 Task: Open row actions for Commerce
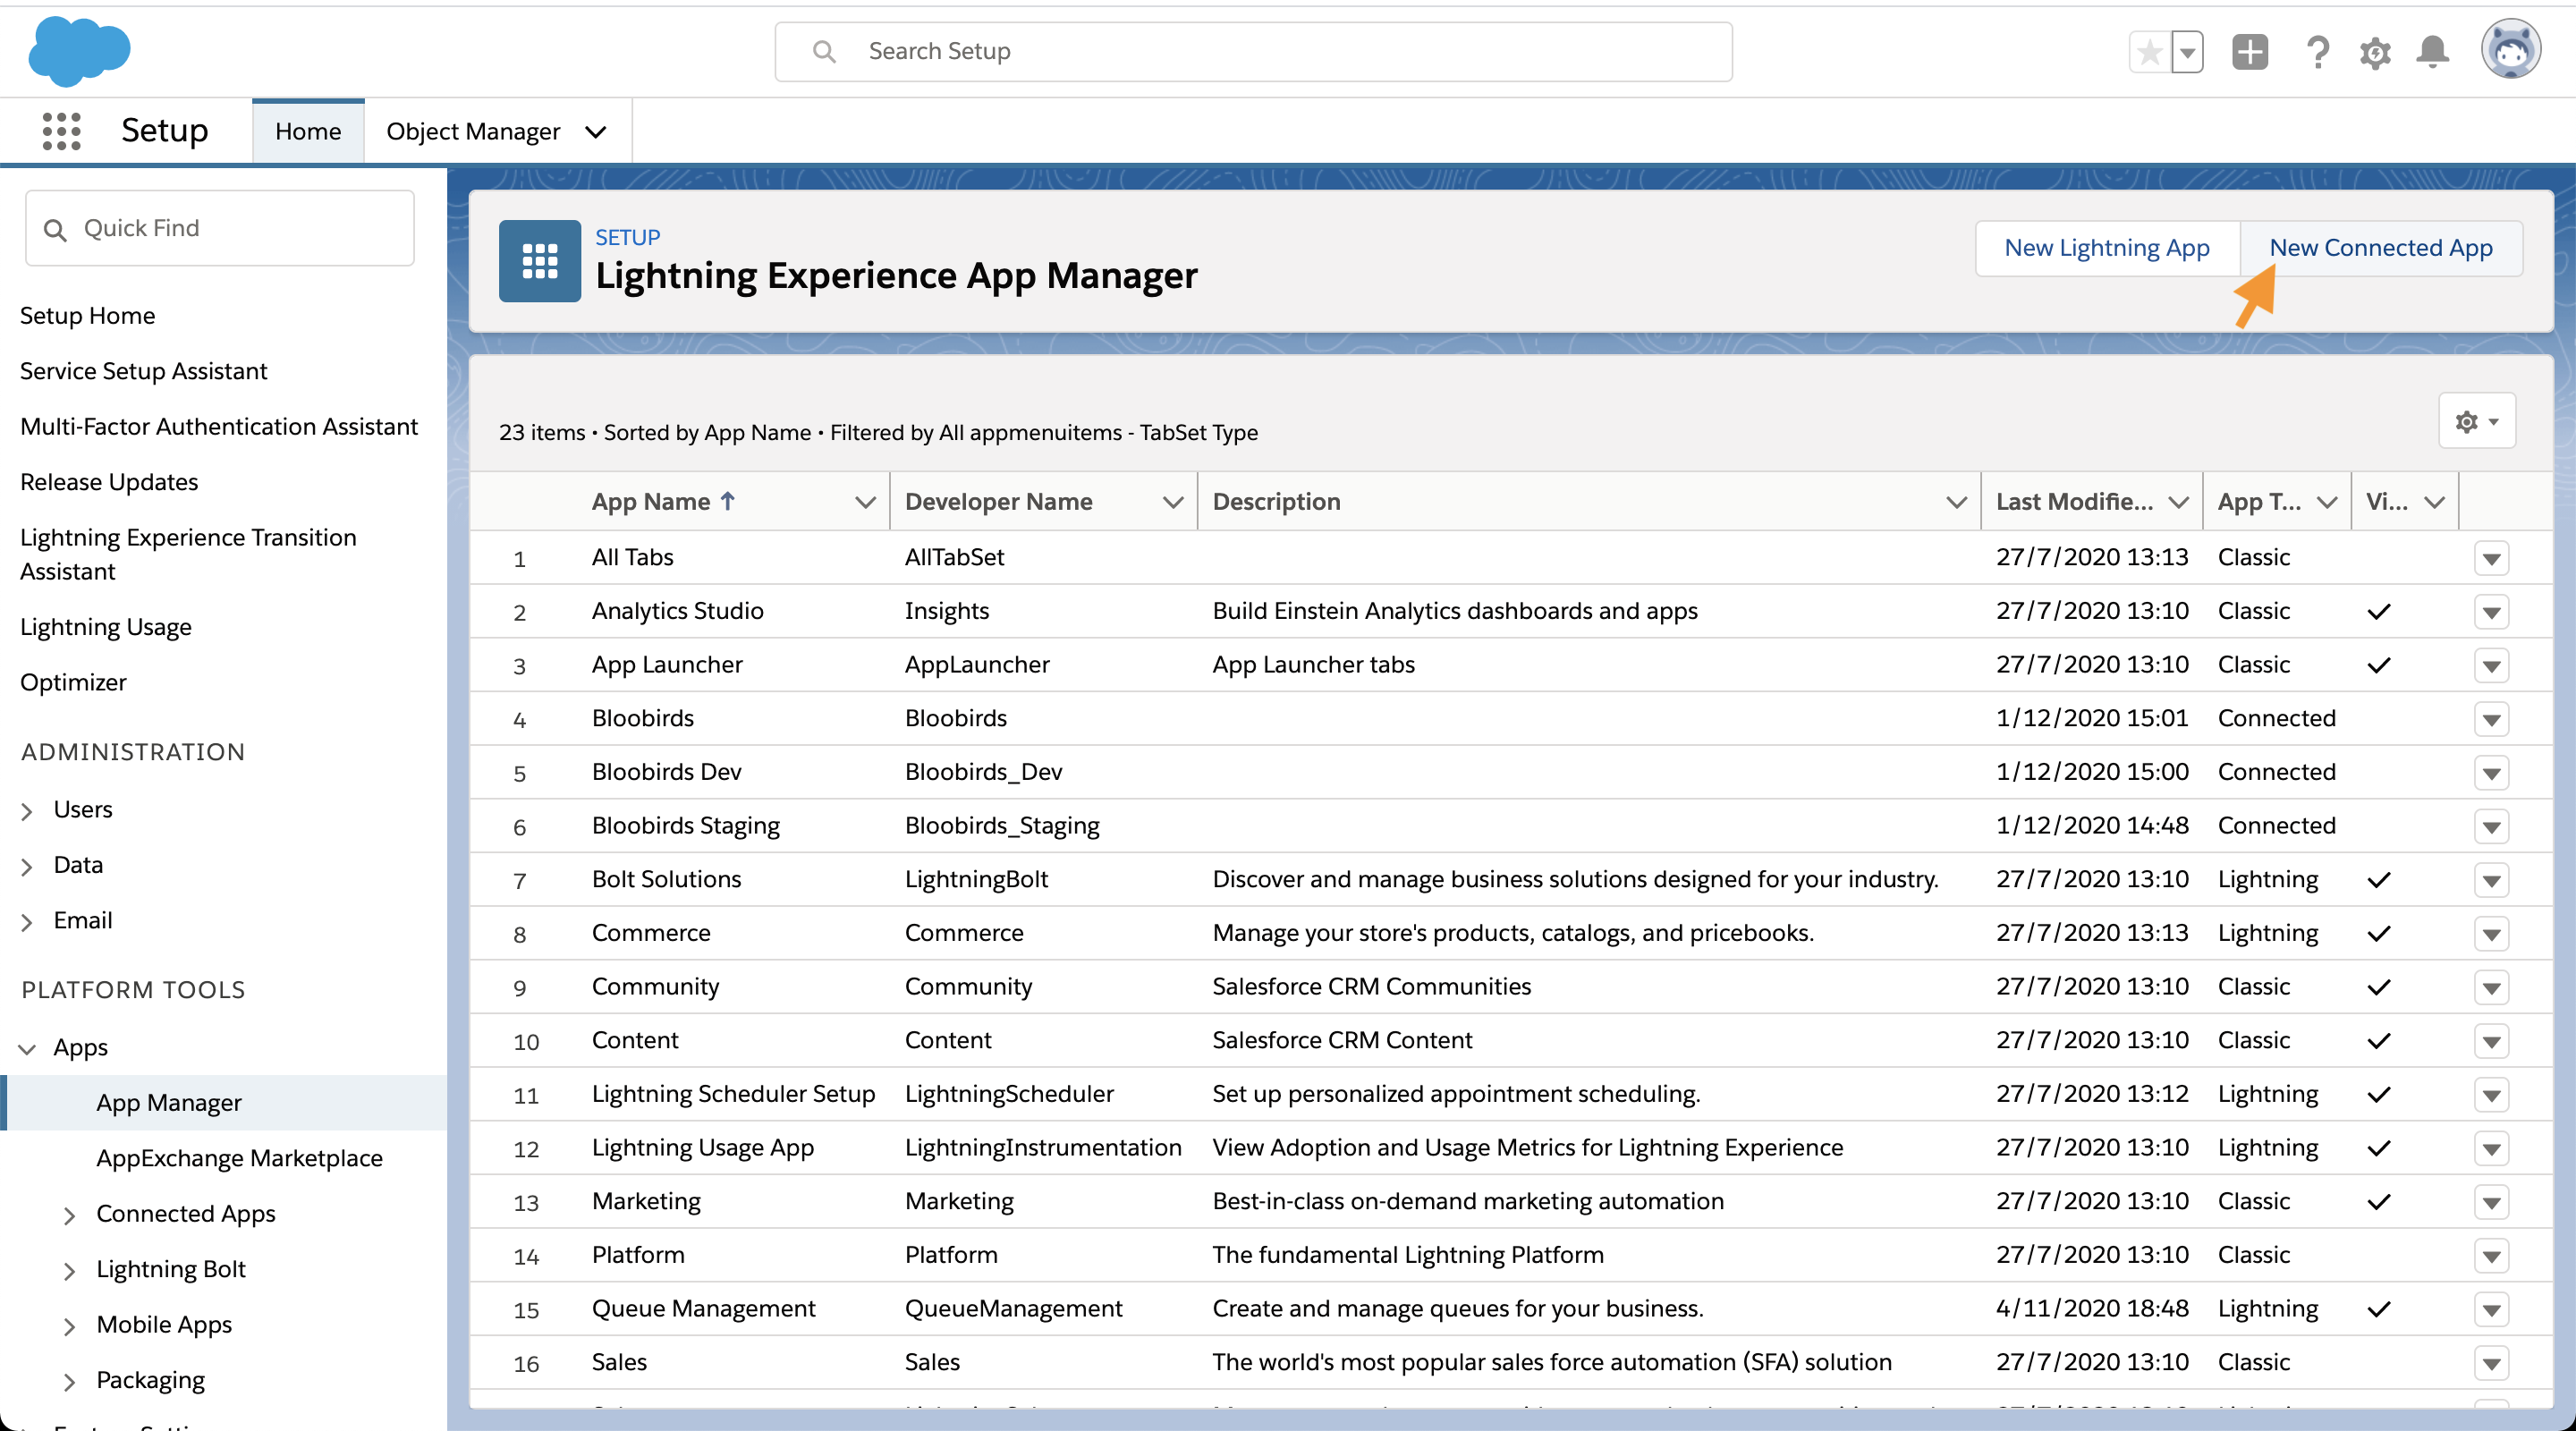tap(2491, 934)
